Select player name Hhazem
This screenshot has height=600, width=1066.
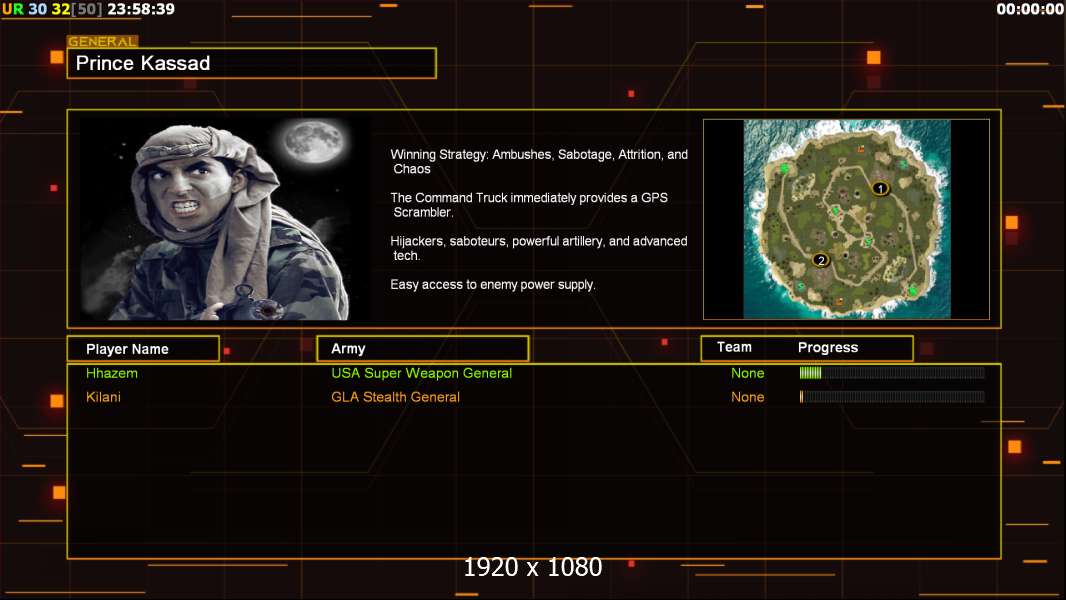(x=111, y=373)
